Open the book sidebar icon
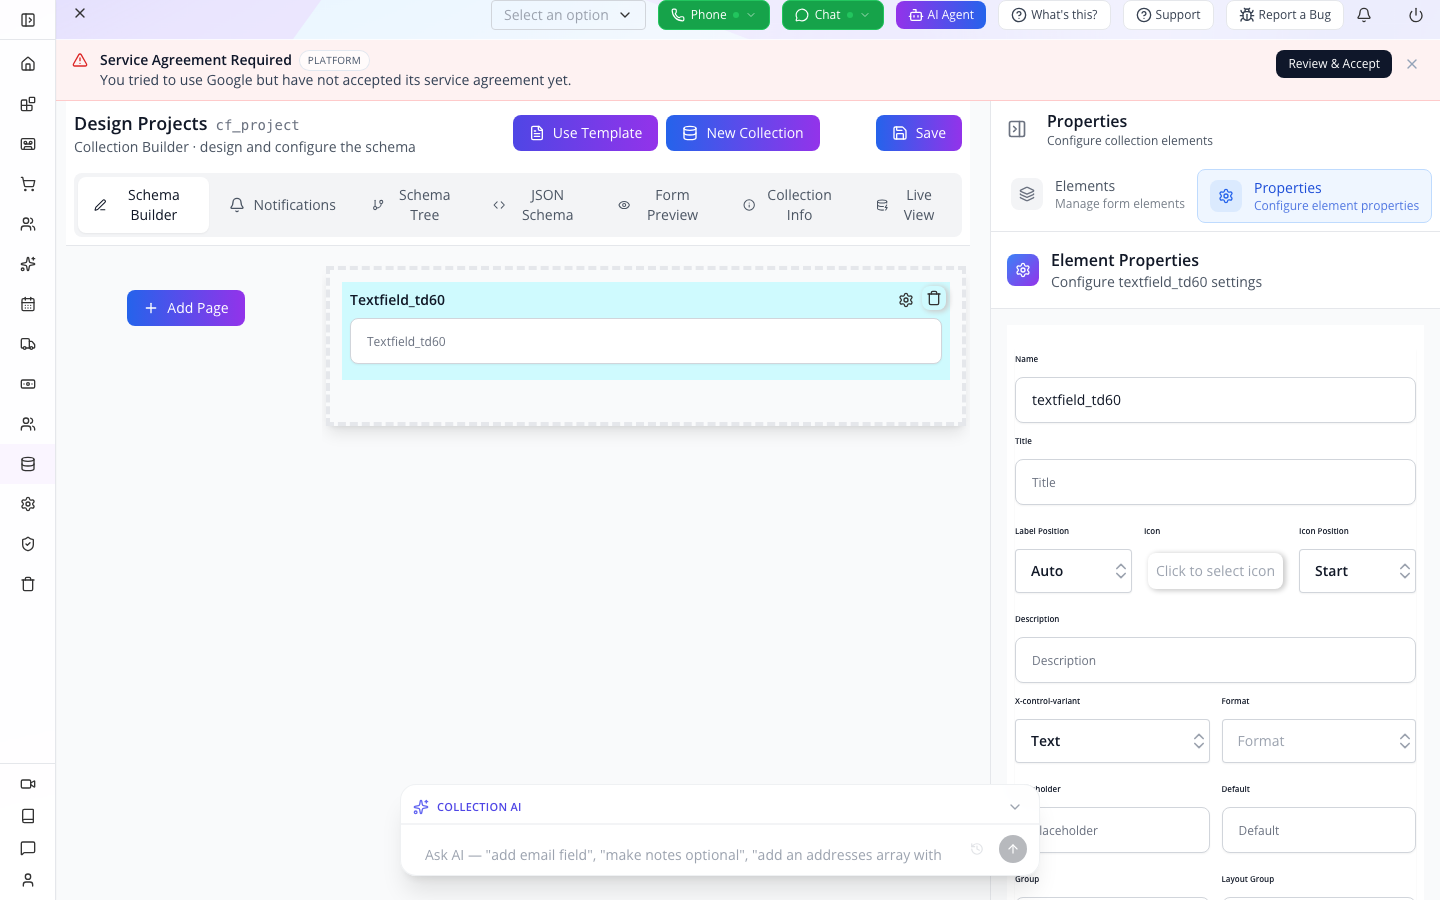 28,816
